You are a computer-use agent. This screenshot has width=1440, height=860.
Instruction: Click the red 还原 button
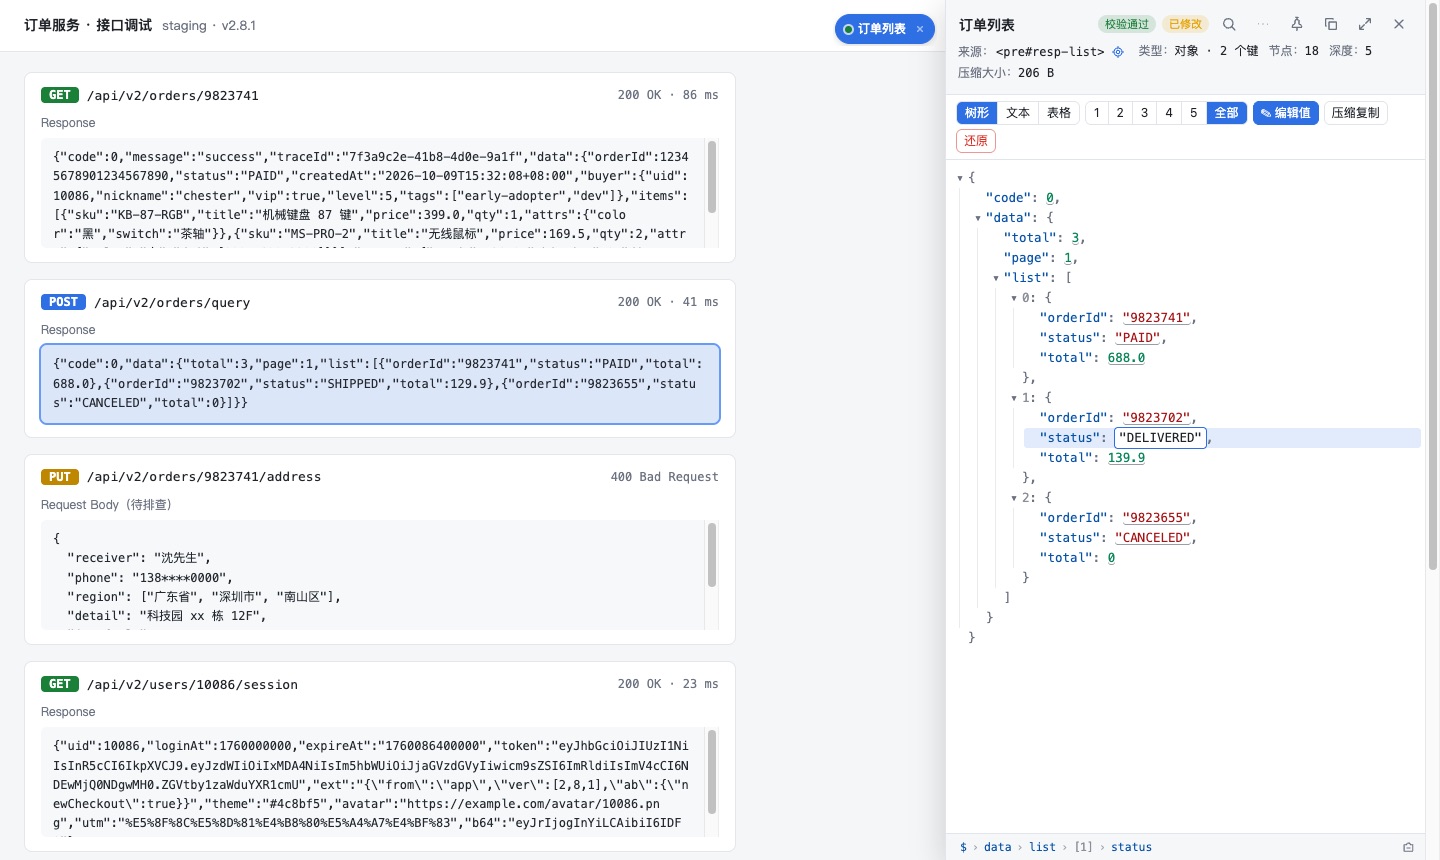pos(976,141)
